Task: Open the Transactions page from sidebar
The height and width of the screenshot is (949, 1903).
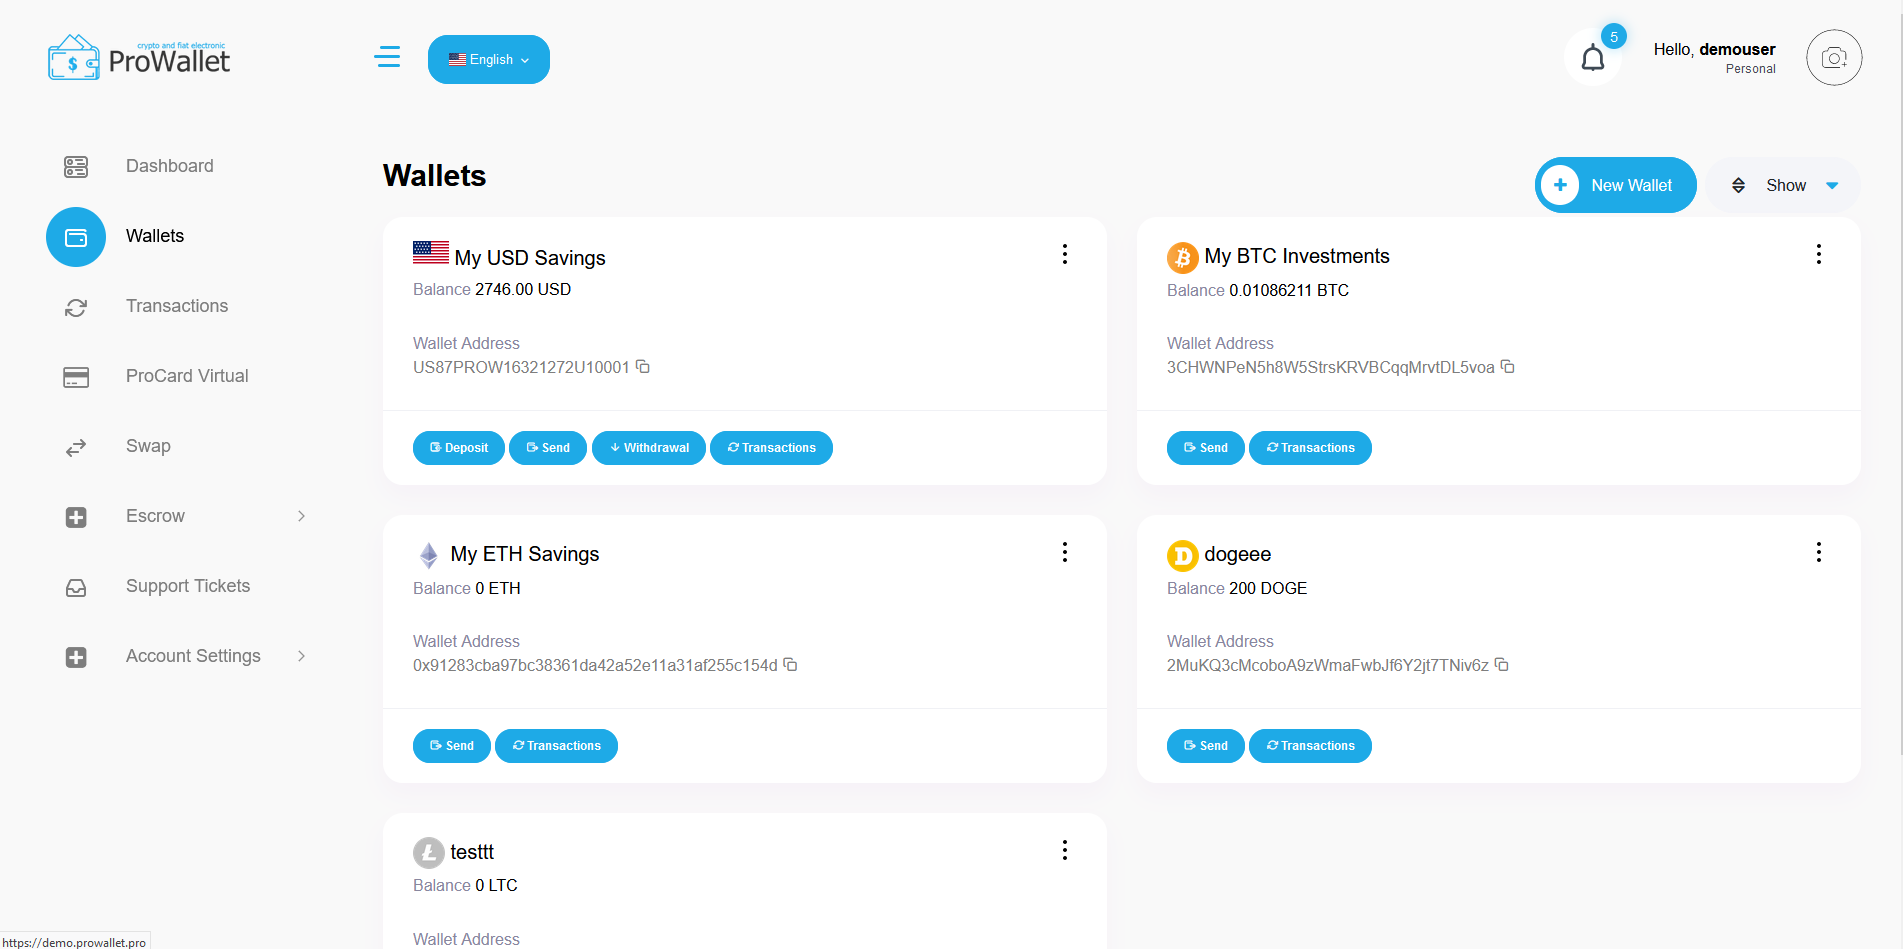Action: point(177,306)
